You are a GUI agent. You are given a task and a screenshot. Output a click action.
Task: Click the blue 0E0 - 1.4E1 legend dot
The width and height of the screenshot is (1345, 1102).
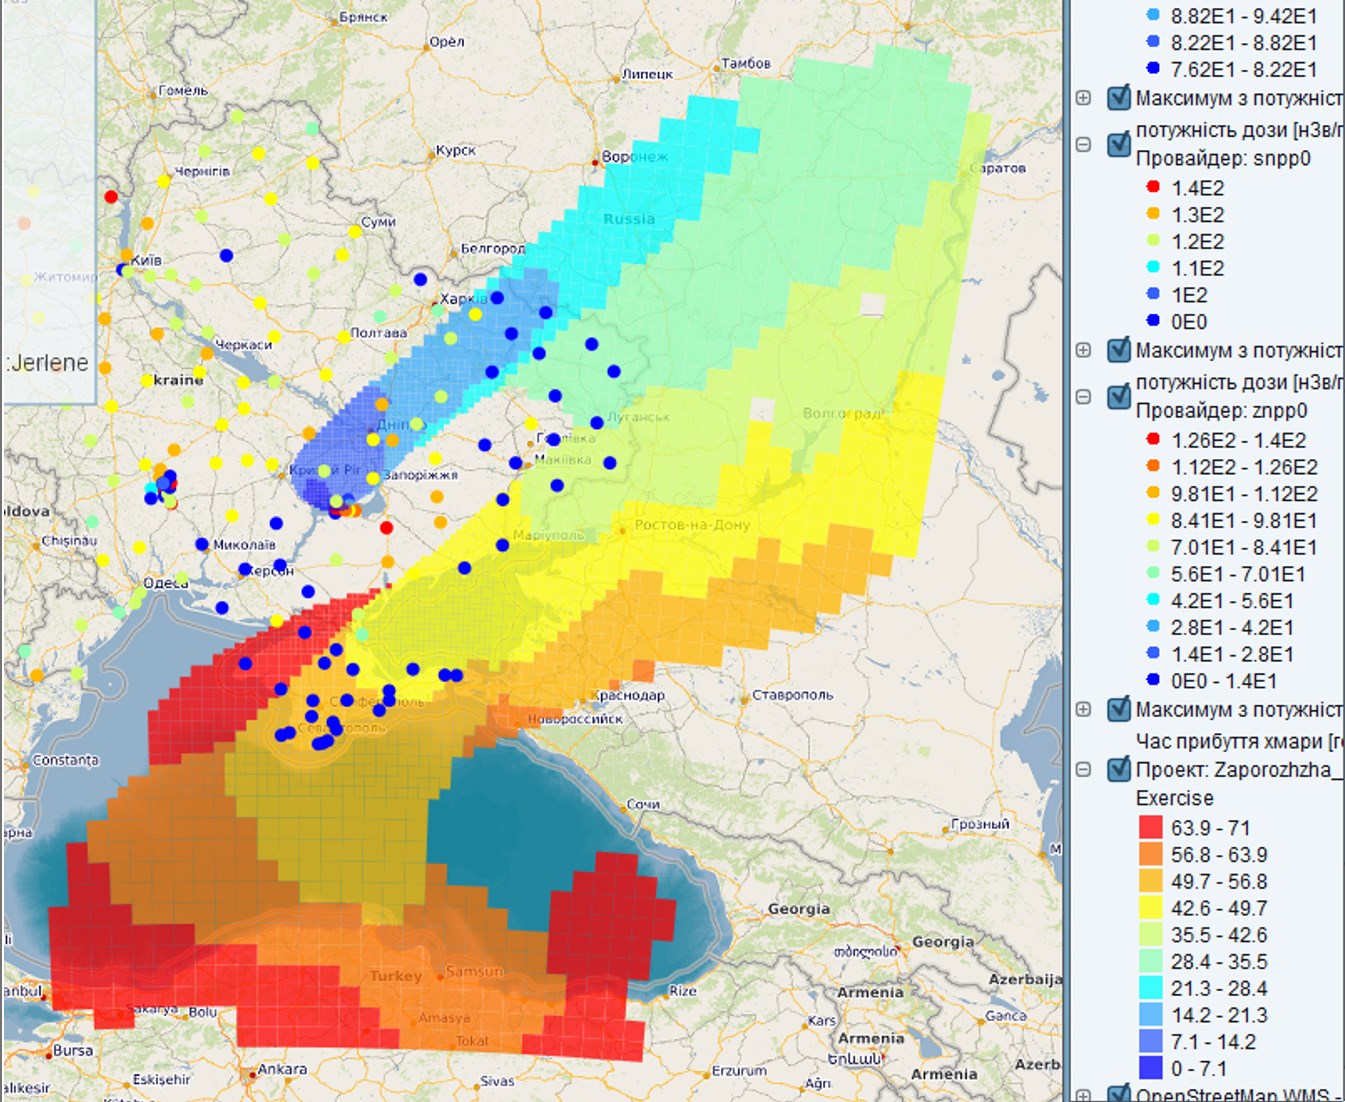pyautogui.click(x=1152, y=681)
